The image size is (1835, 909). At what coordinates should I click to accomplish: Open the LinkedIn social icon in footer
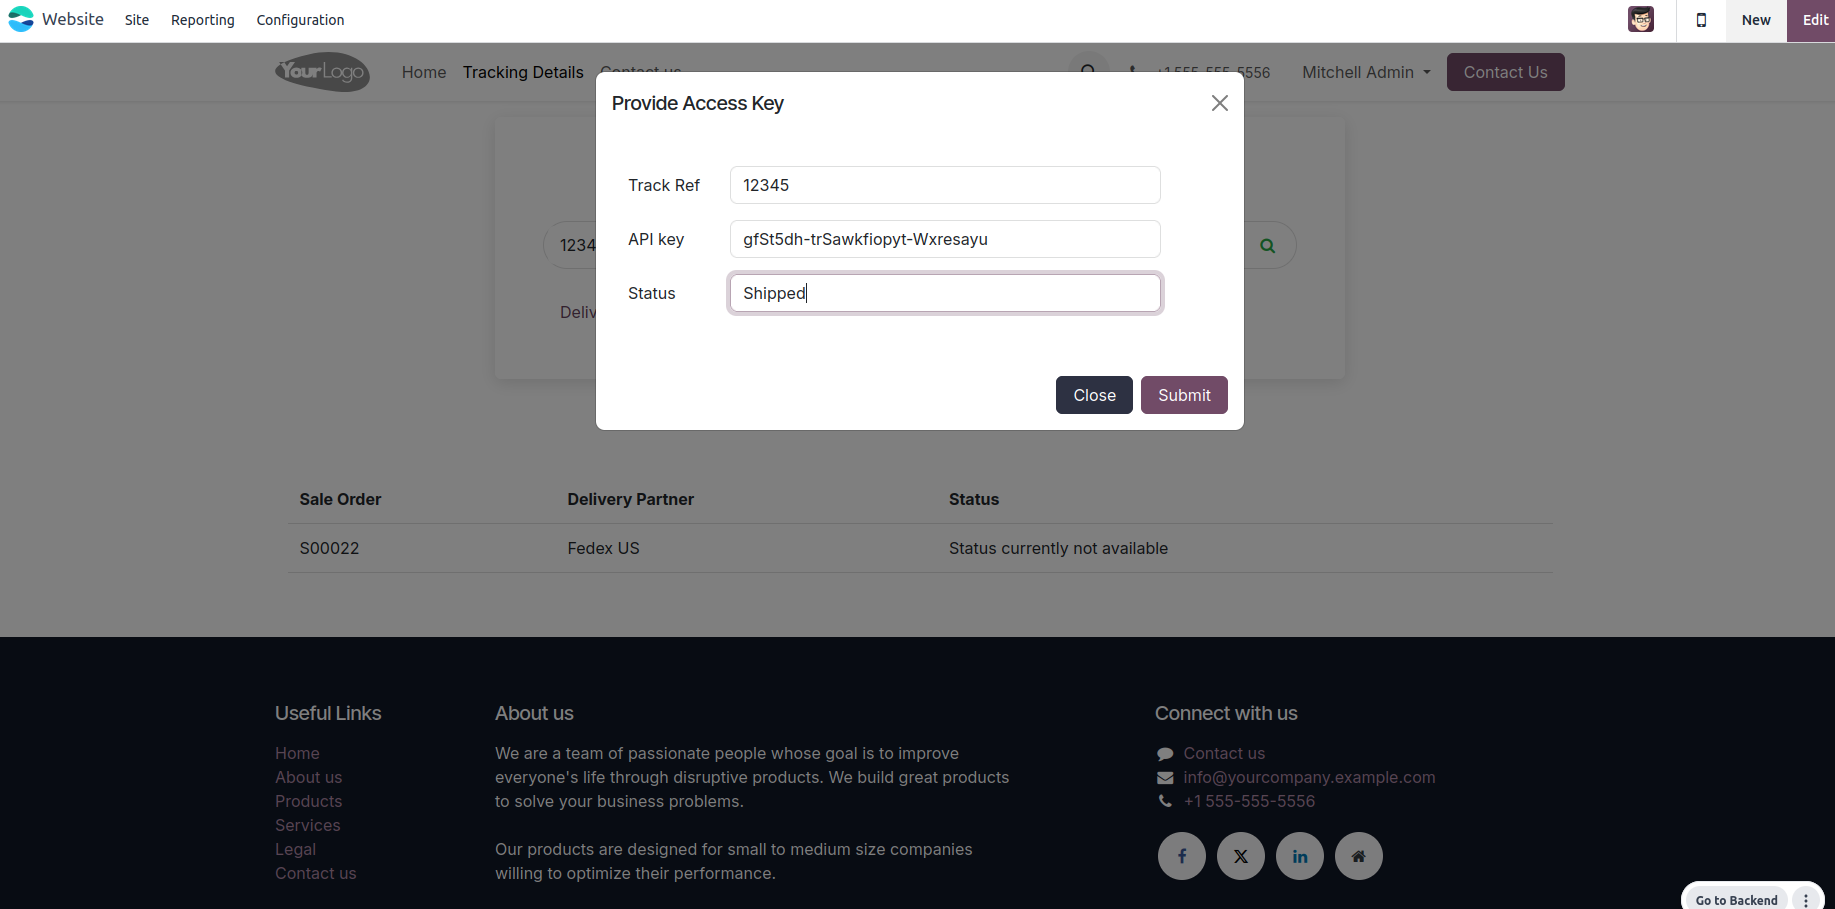click(x=1299, y=856)
